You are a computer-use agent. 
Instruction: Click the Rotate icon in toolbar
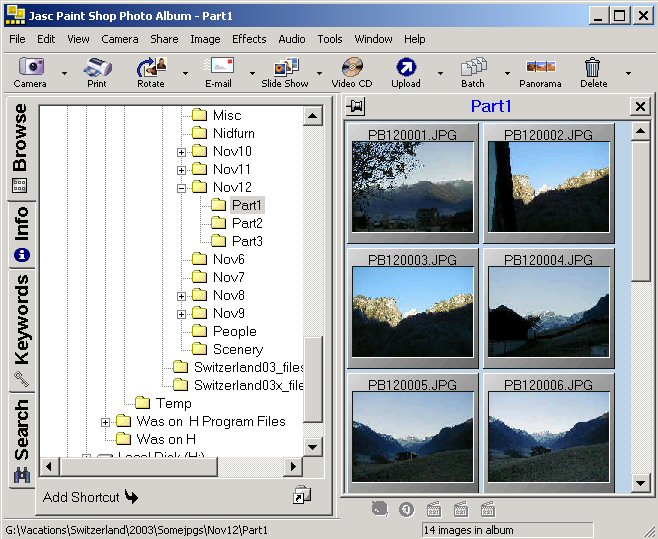150,71
